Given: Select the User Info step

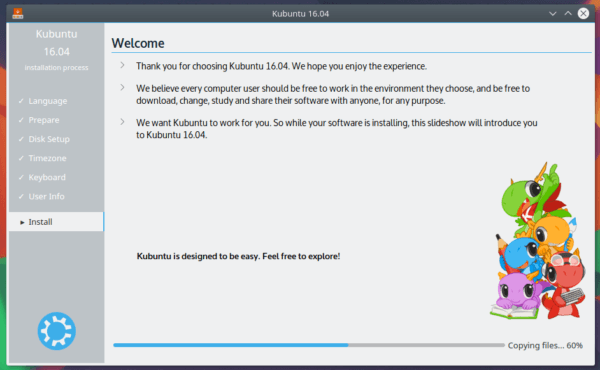Looking at the screenshot, I should coord(46,197).
